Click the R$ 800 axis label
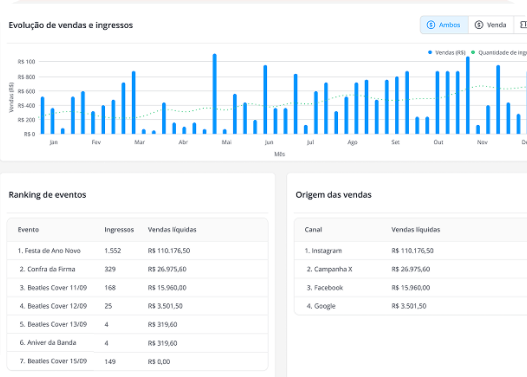 coord(26,77)
